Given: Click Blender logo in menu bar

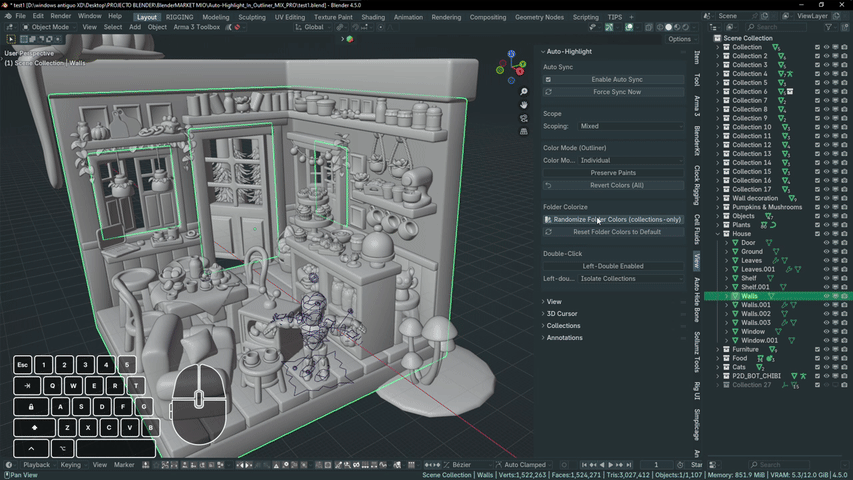Looking at the screenshot, I should (8, 16).
